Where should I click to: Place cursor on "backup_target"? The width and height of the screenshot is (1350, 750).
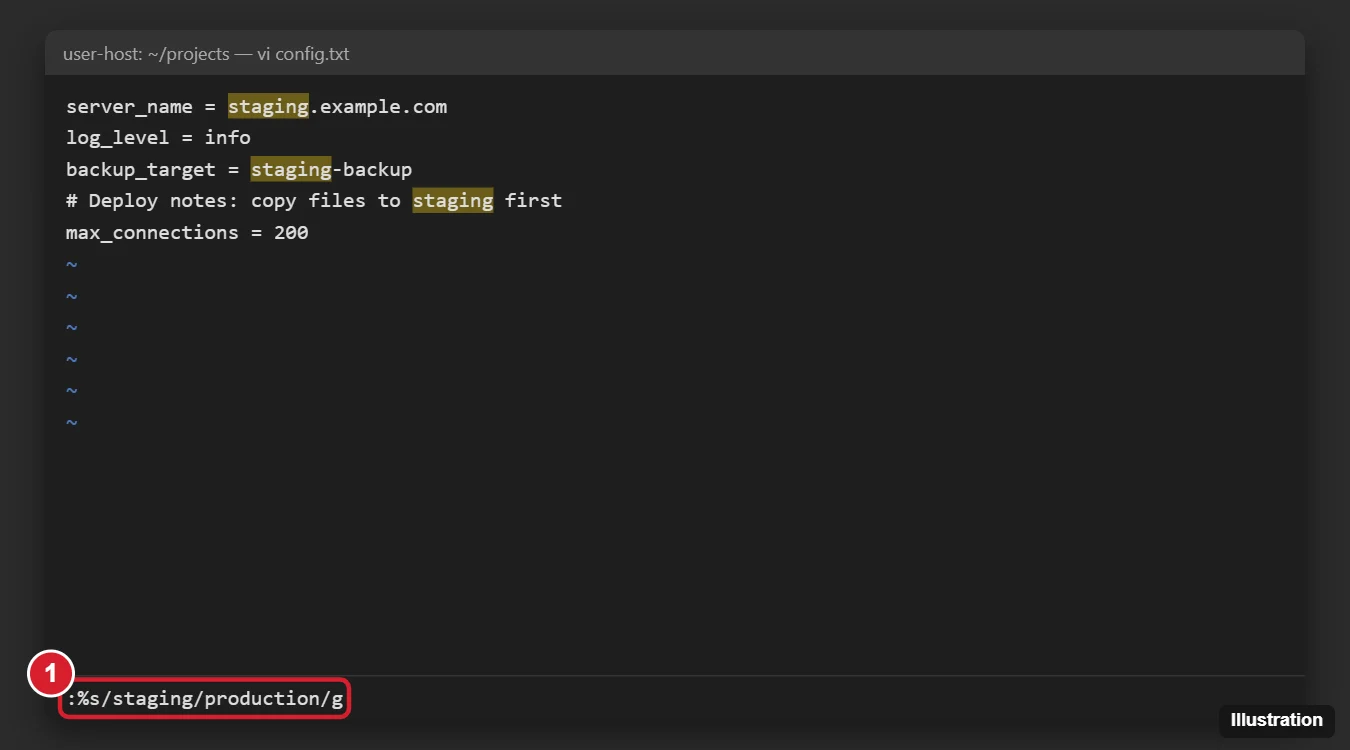coord(141,169)
